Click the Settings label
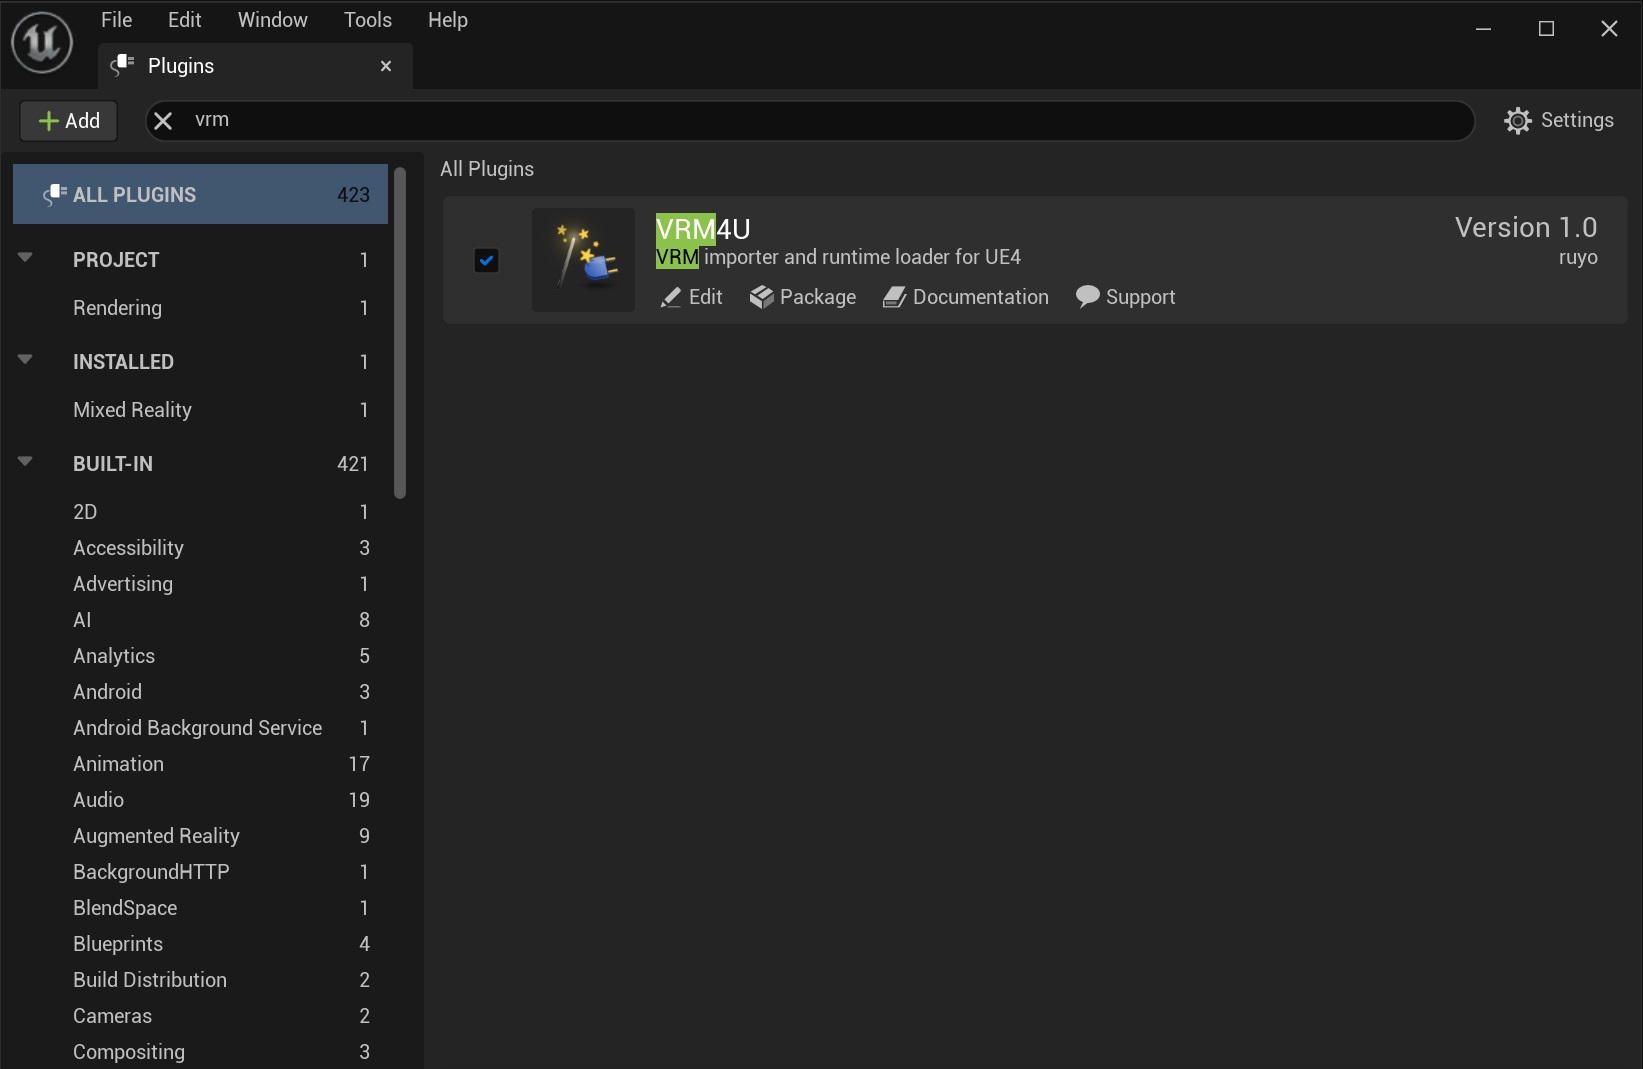The height and width of the screenshot is (1069, 1643). pos(1577,120)
